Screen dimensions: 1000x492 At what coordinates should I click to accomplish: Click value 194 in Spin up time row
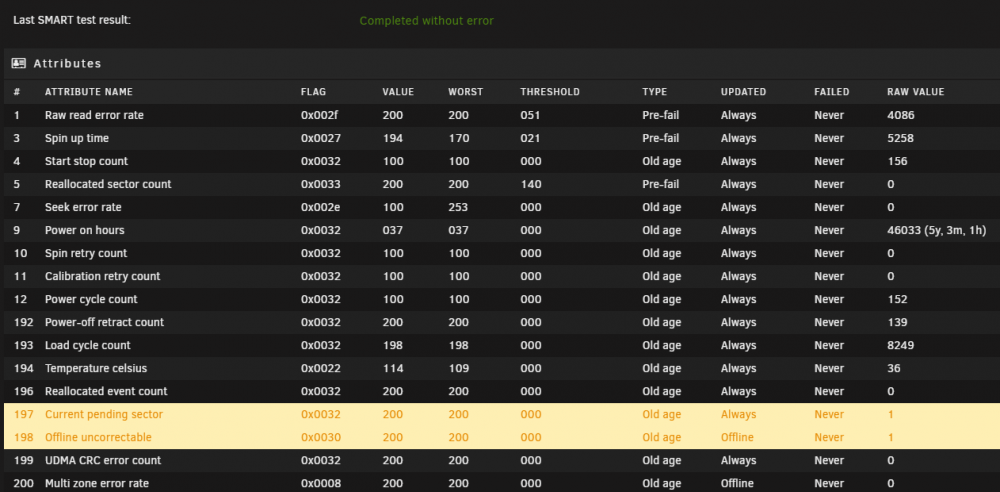tap(392, 138)
